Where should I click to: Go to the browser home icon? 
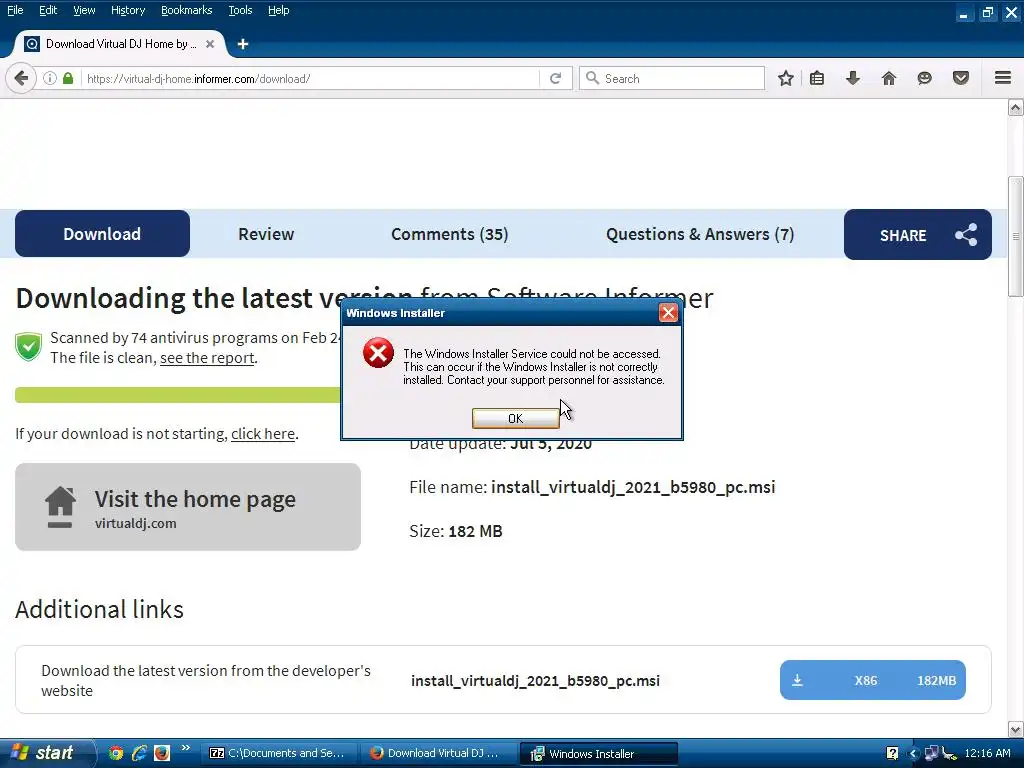click(x=889, y=78)
